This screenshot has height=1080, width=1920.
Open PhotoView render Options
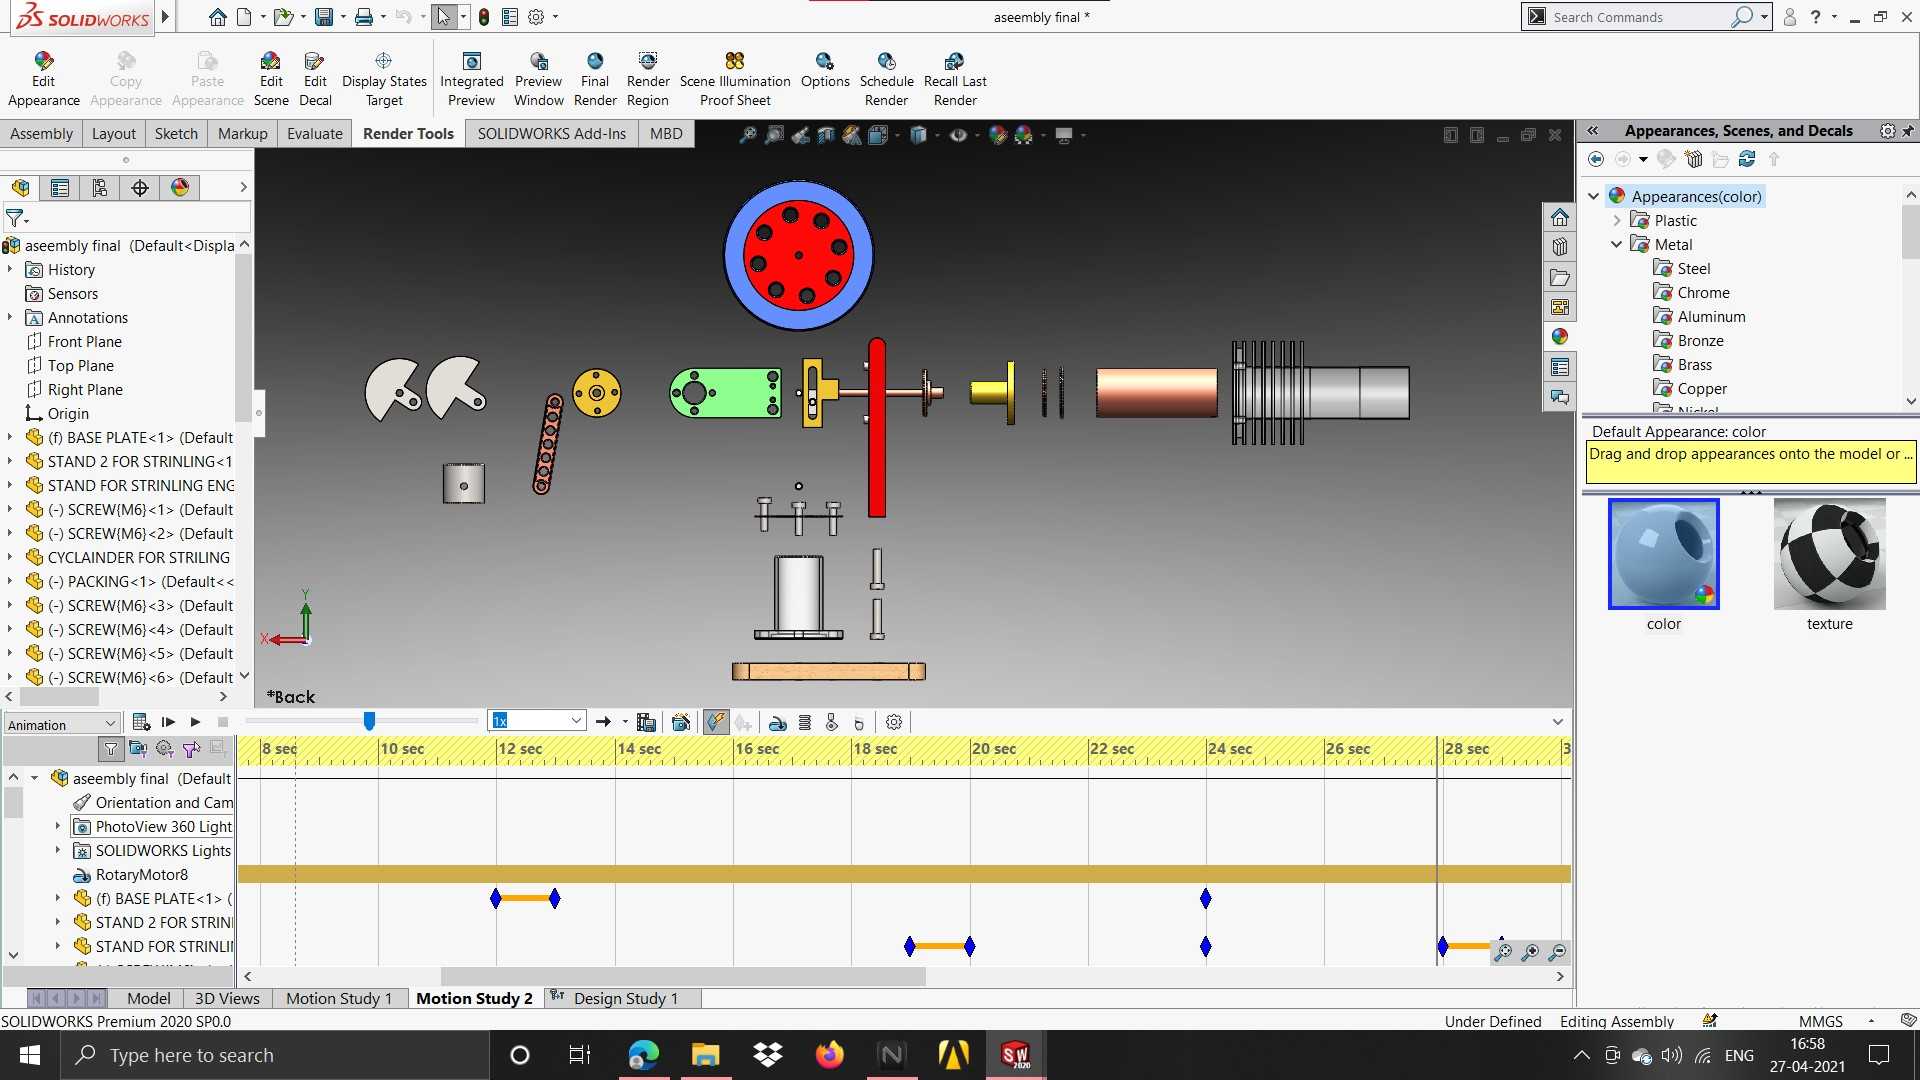click(825, 70)
